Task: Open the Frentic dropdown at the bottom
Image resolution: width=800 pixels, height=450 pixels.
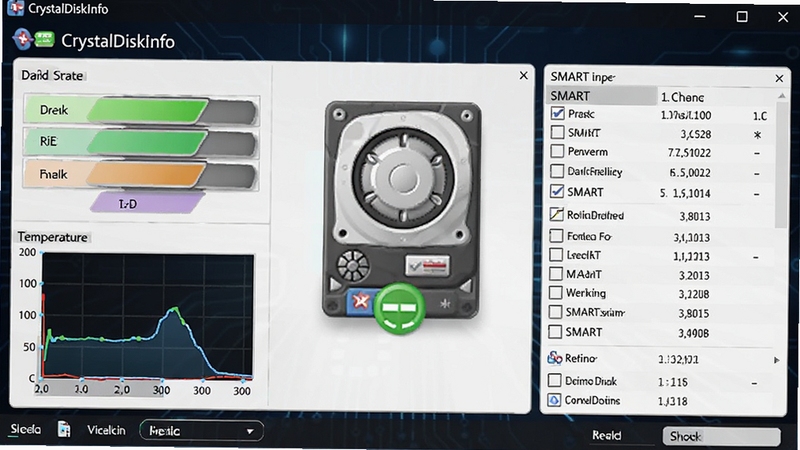Action: click(202, 431)
